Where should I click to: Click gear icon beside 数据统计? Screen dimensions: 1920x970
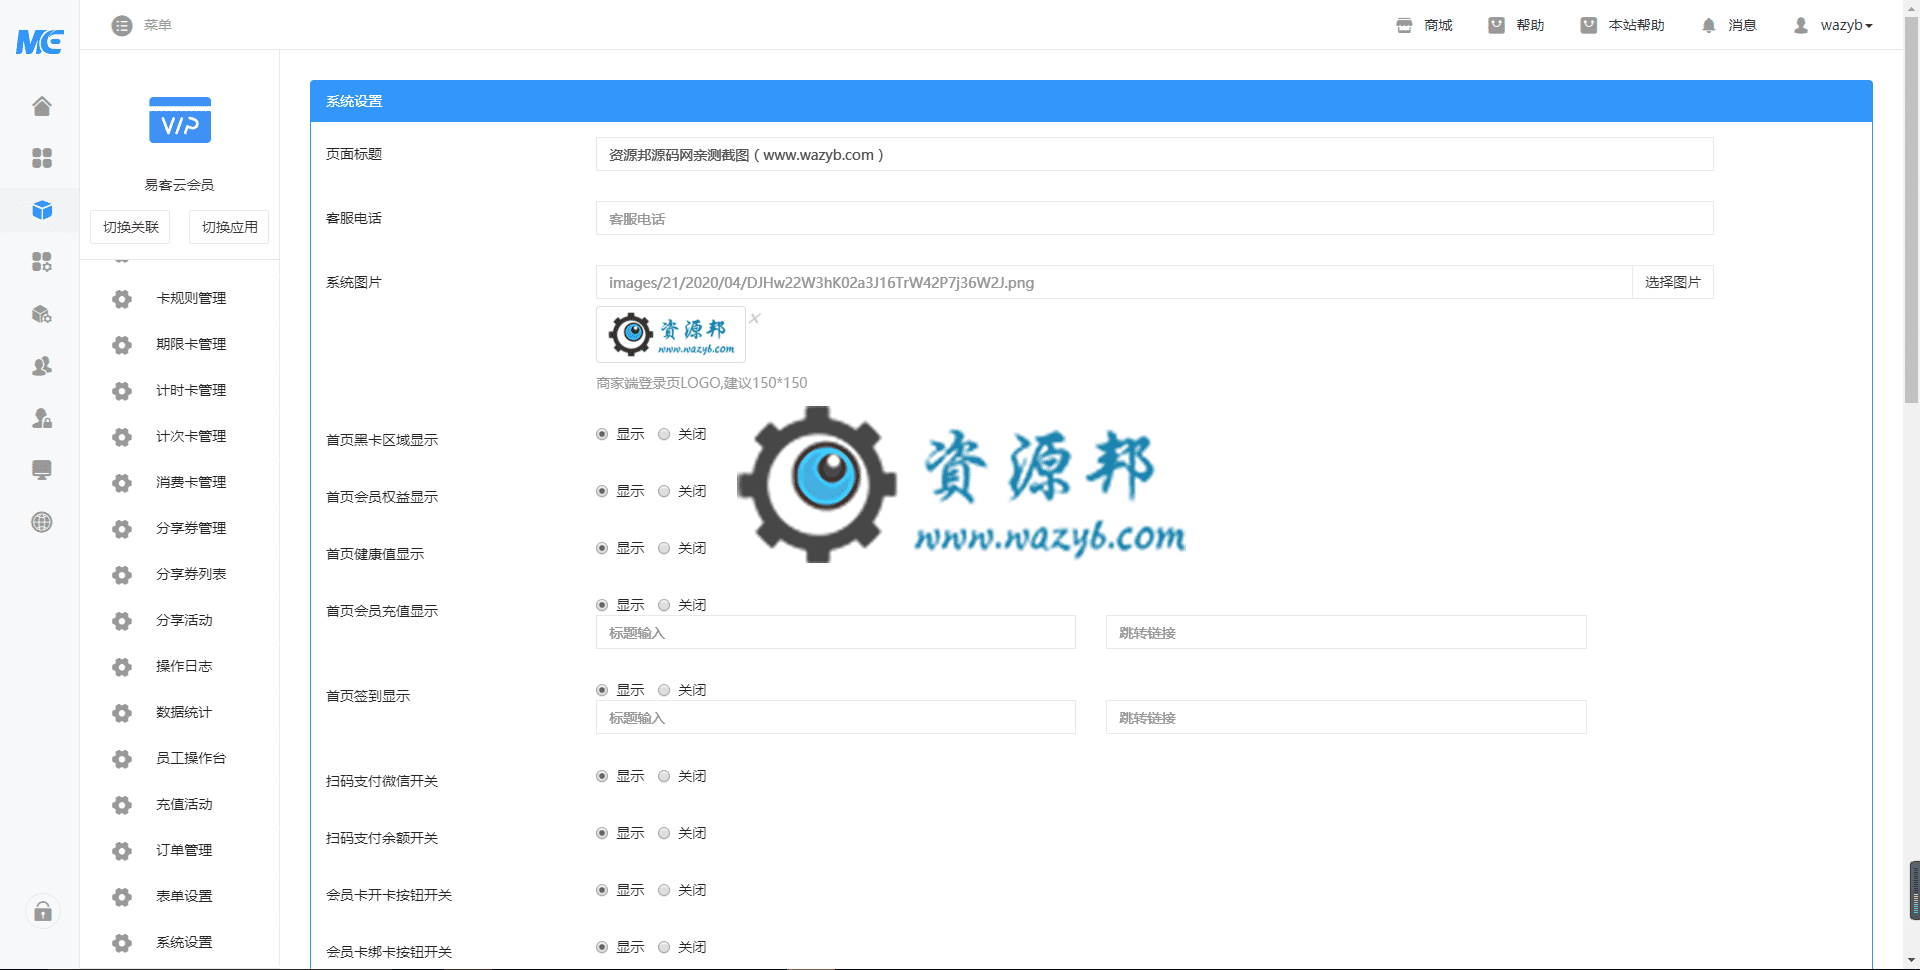[x=122, y=712]
